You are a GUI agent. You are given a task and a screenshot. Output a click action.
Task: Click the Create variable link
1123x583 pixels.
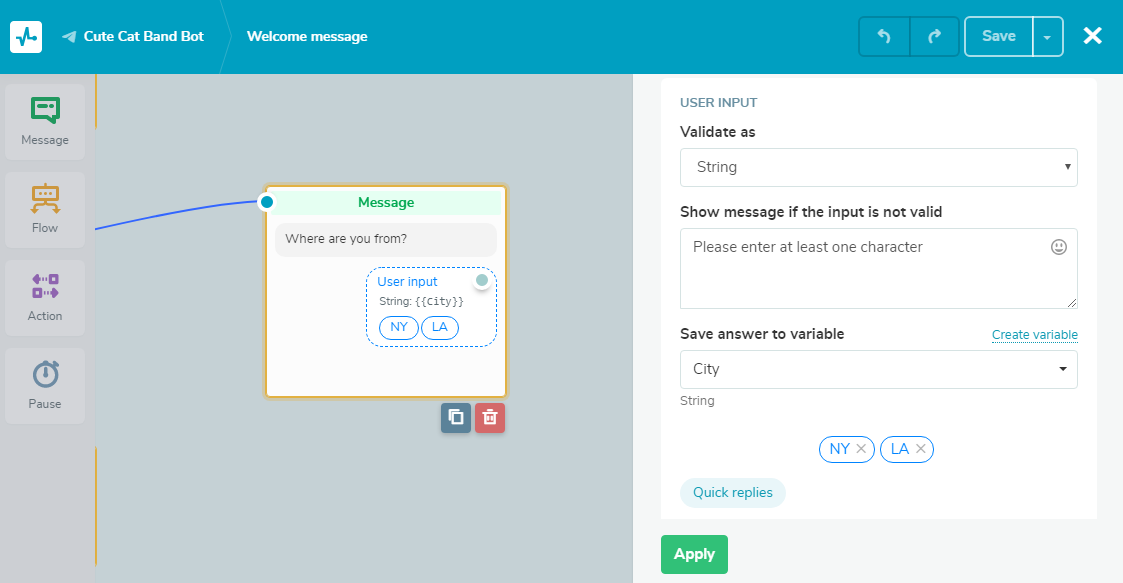[x=1034, y=335]
